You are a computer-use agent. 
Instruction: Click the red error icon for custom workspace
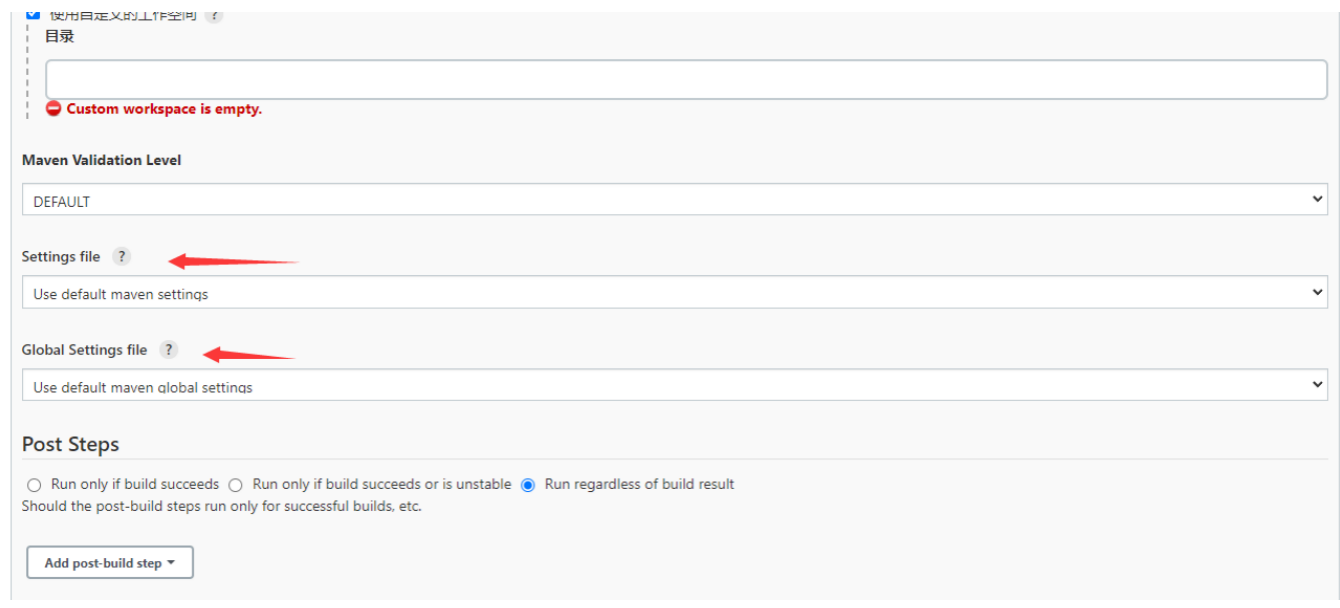pos(54,109)
